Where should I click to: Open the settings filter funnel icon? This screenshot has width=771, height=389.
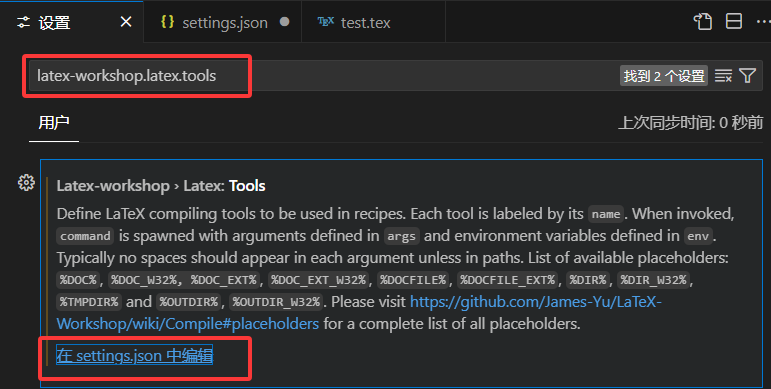click(x=747, y=76)
